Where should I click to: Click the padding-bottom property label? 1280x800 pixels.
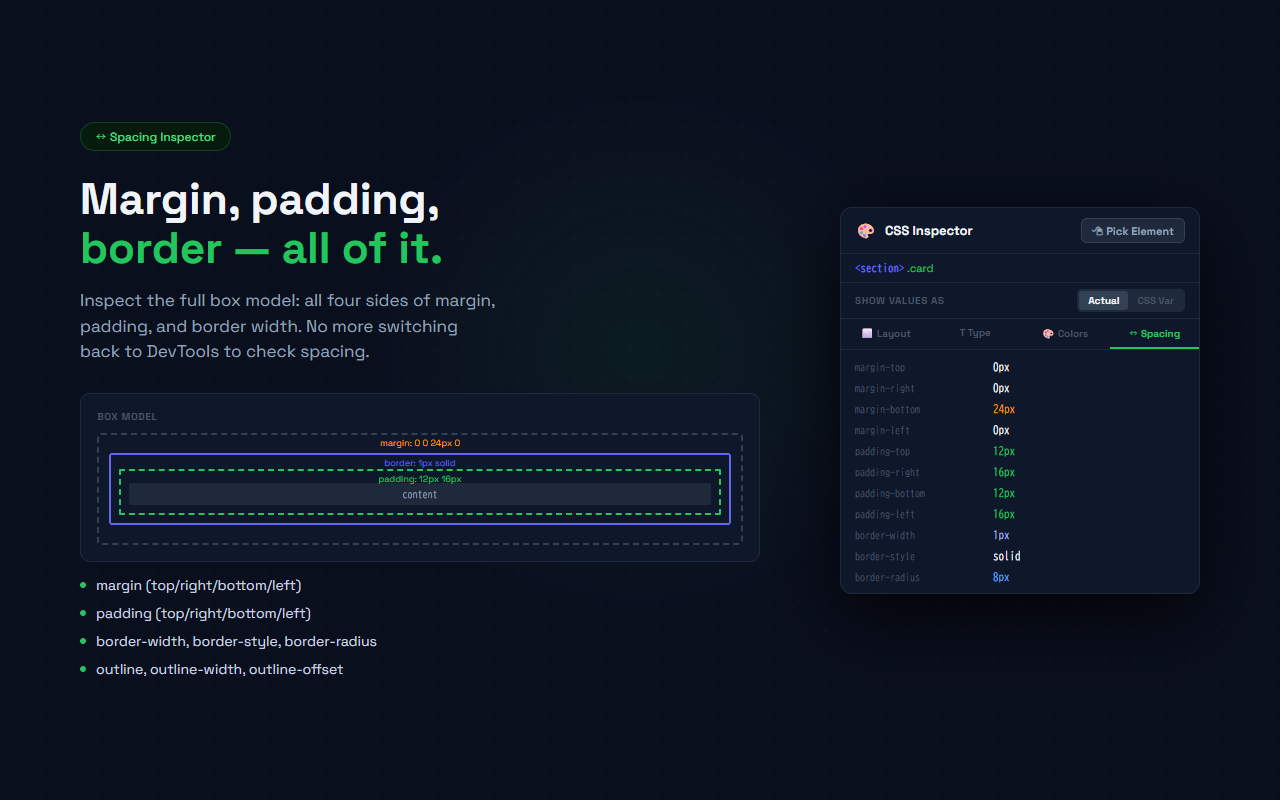(x=890, y=494)
